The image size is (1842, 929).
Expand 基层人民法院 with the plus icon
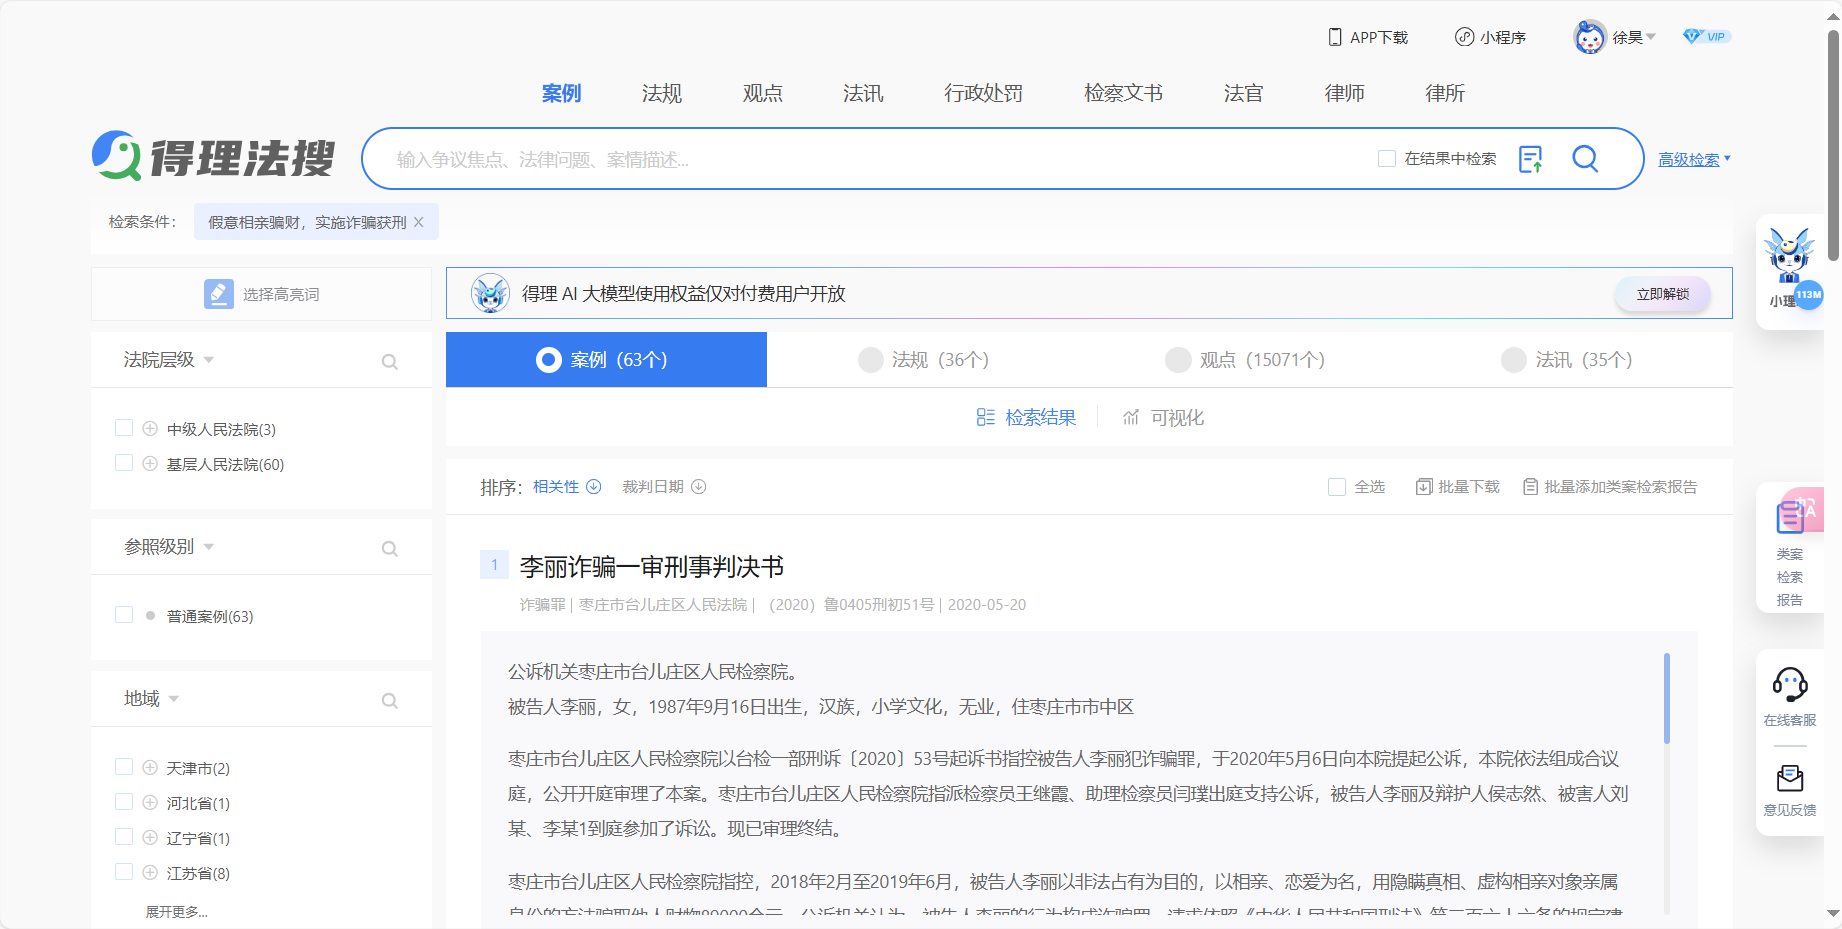[150, 463]
